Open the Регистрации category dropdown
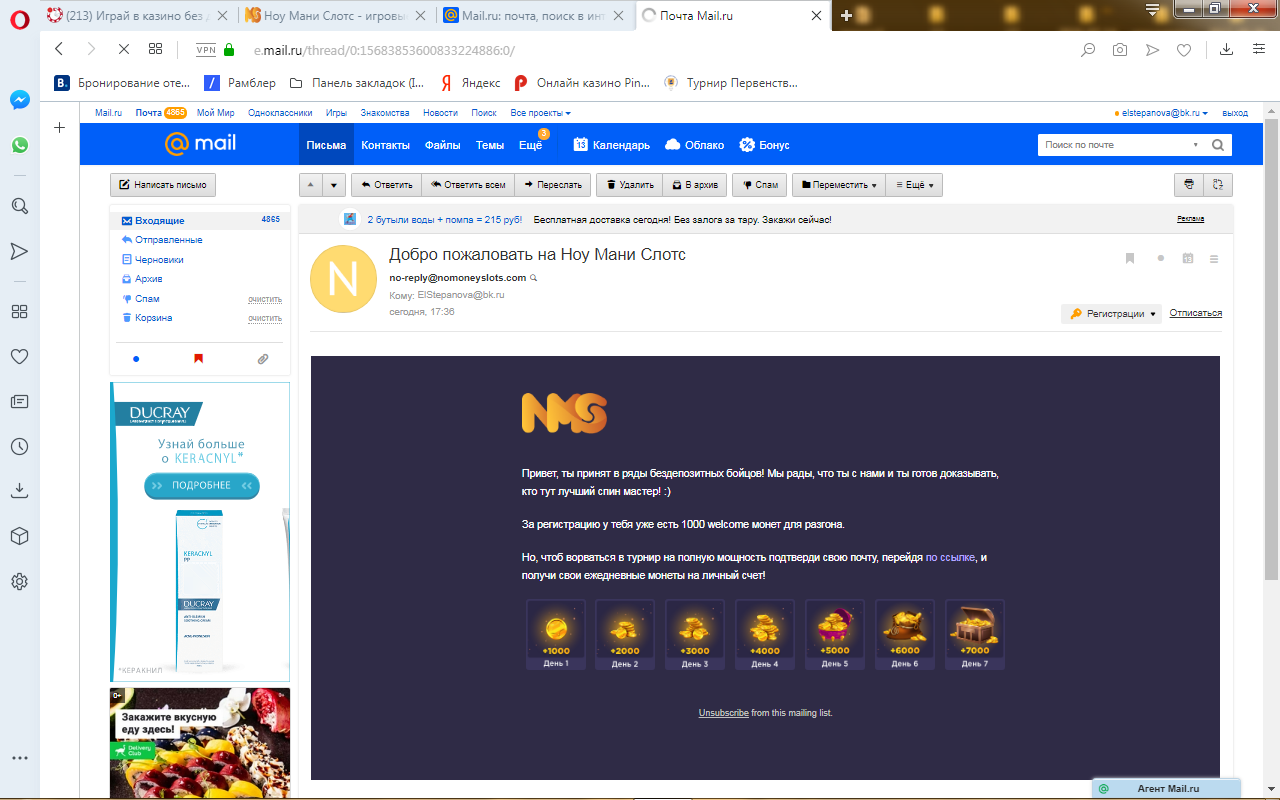 tap(1112, 314)
